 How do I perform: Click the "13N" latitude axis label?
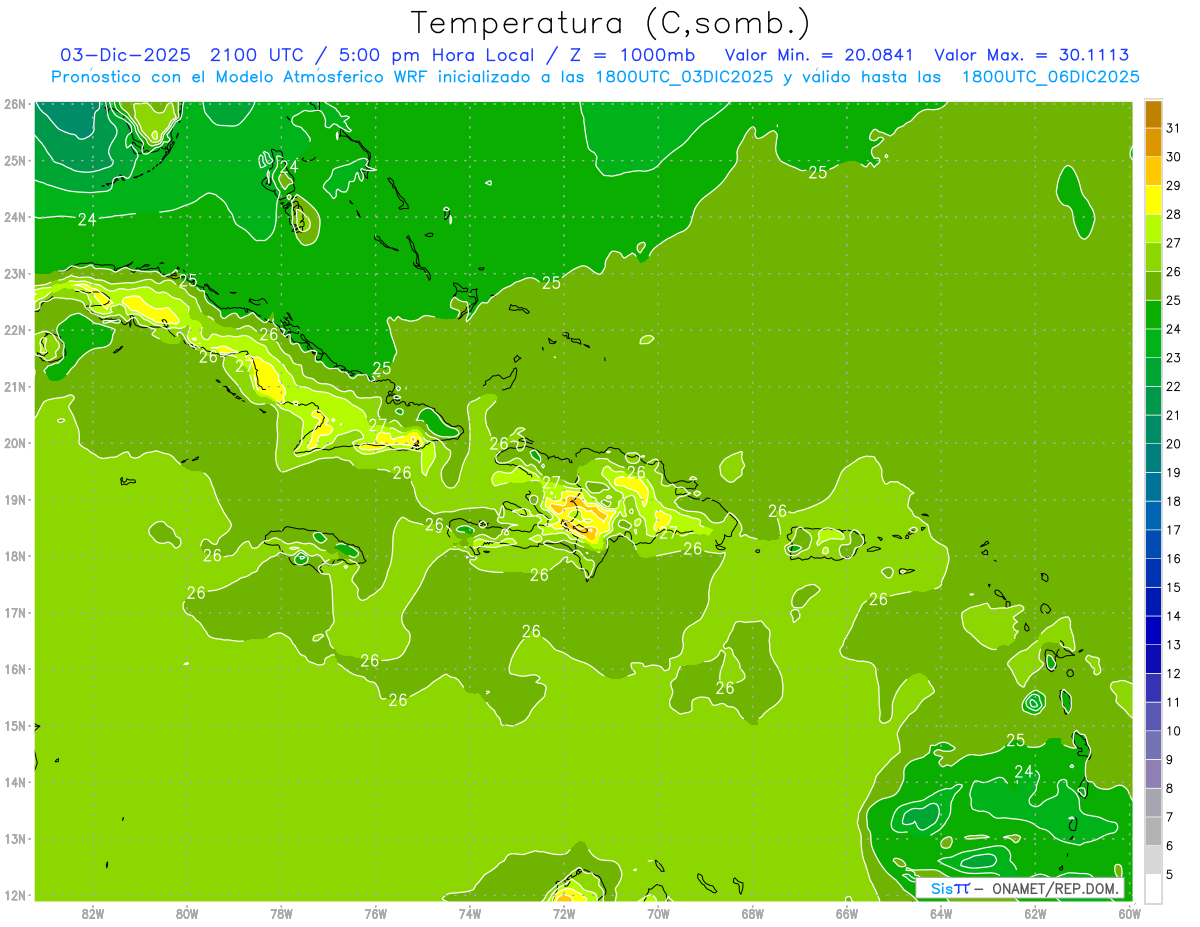pos(15,838)
